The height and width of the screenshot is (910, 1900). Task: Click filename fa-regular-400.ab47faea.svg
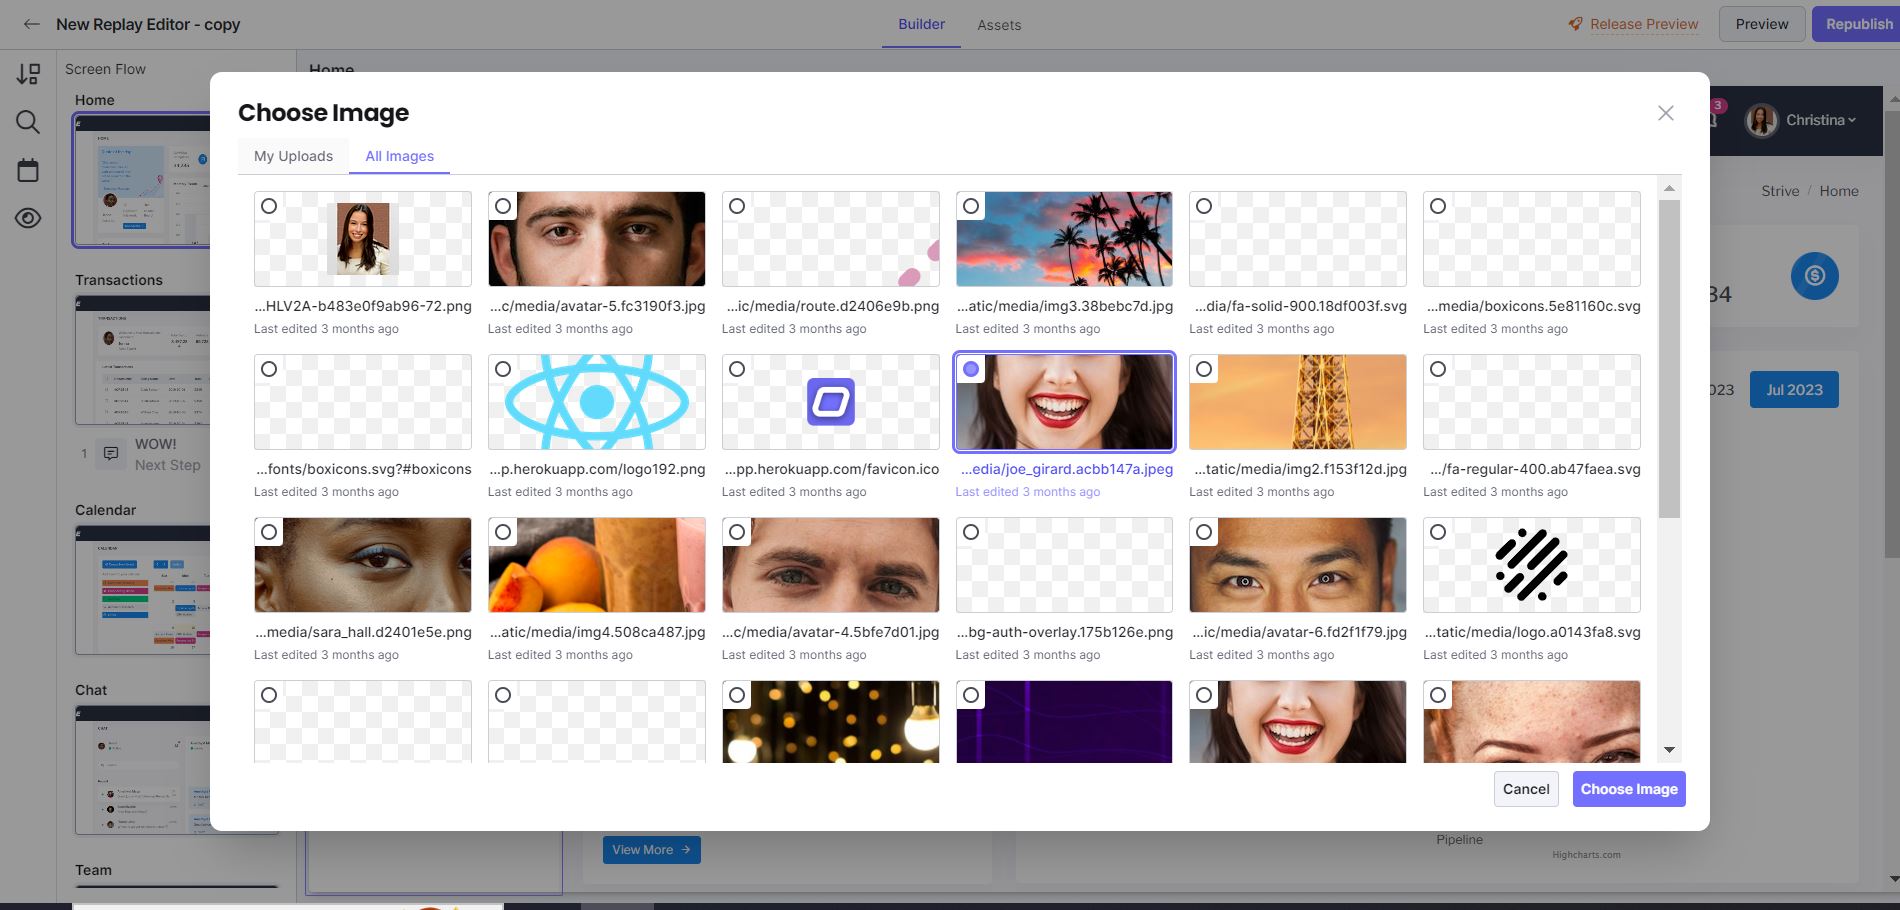pos(1535,469)
